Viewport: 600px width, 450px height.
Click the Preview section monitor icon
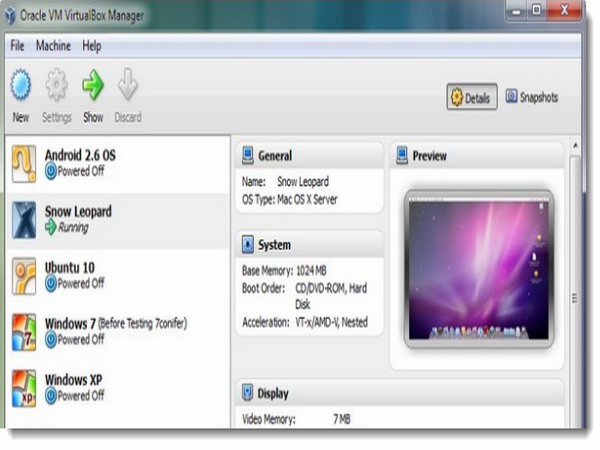pos(402,155)
